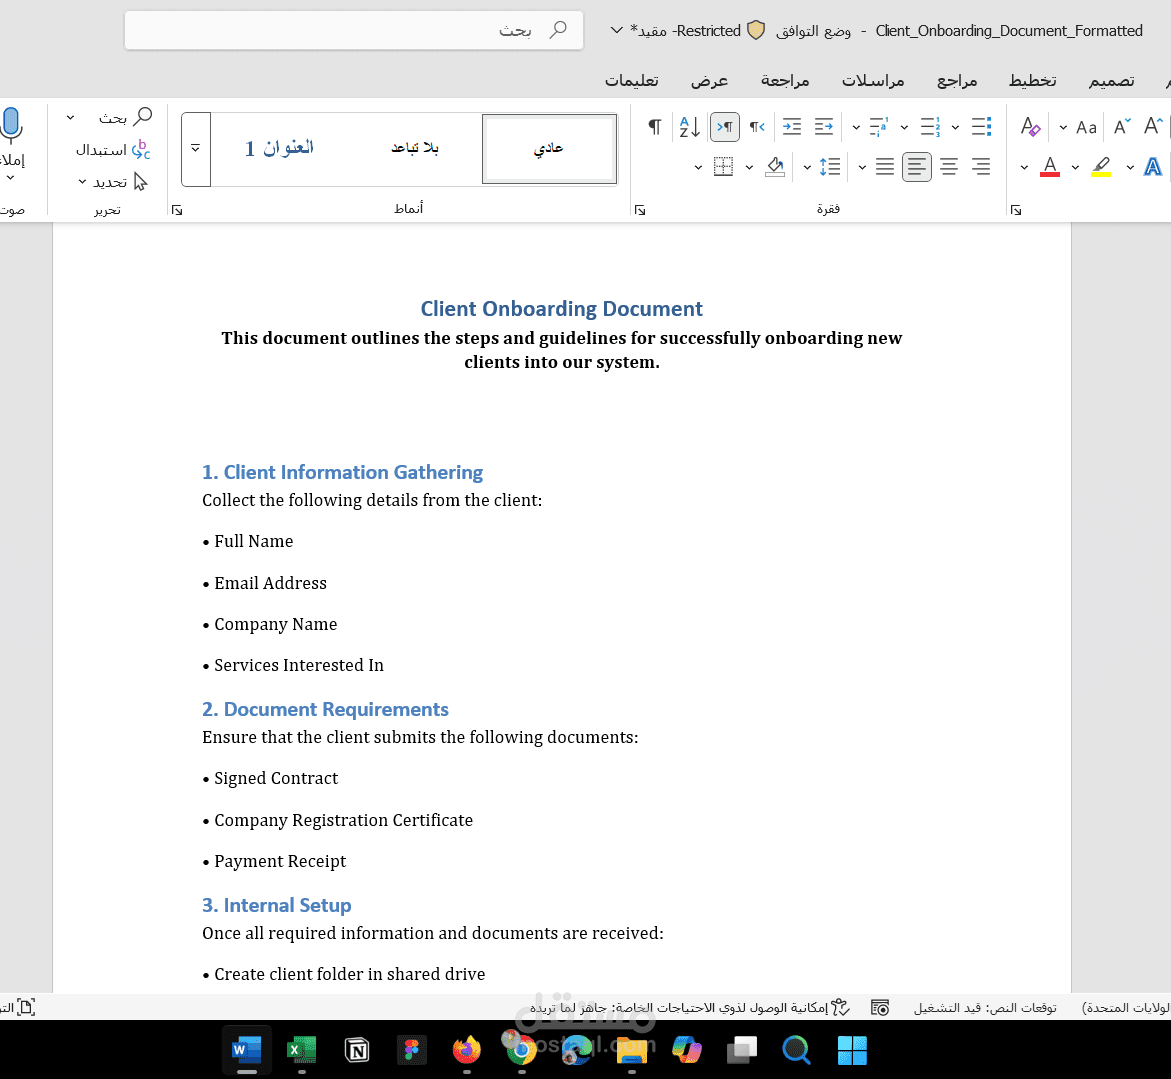Apply numbered list icon
Image resolution: width=1171 pixels, height=1079 pixels.
tap(930, 127)
